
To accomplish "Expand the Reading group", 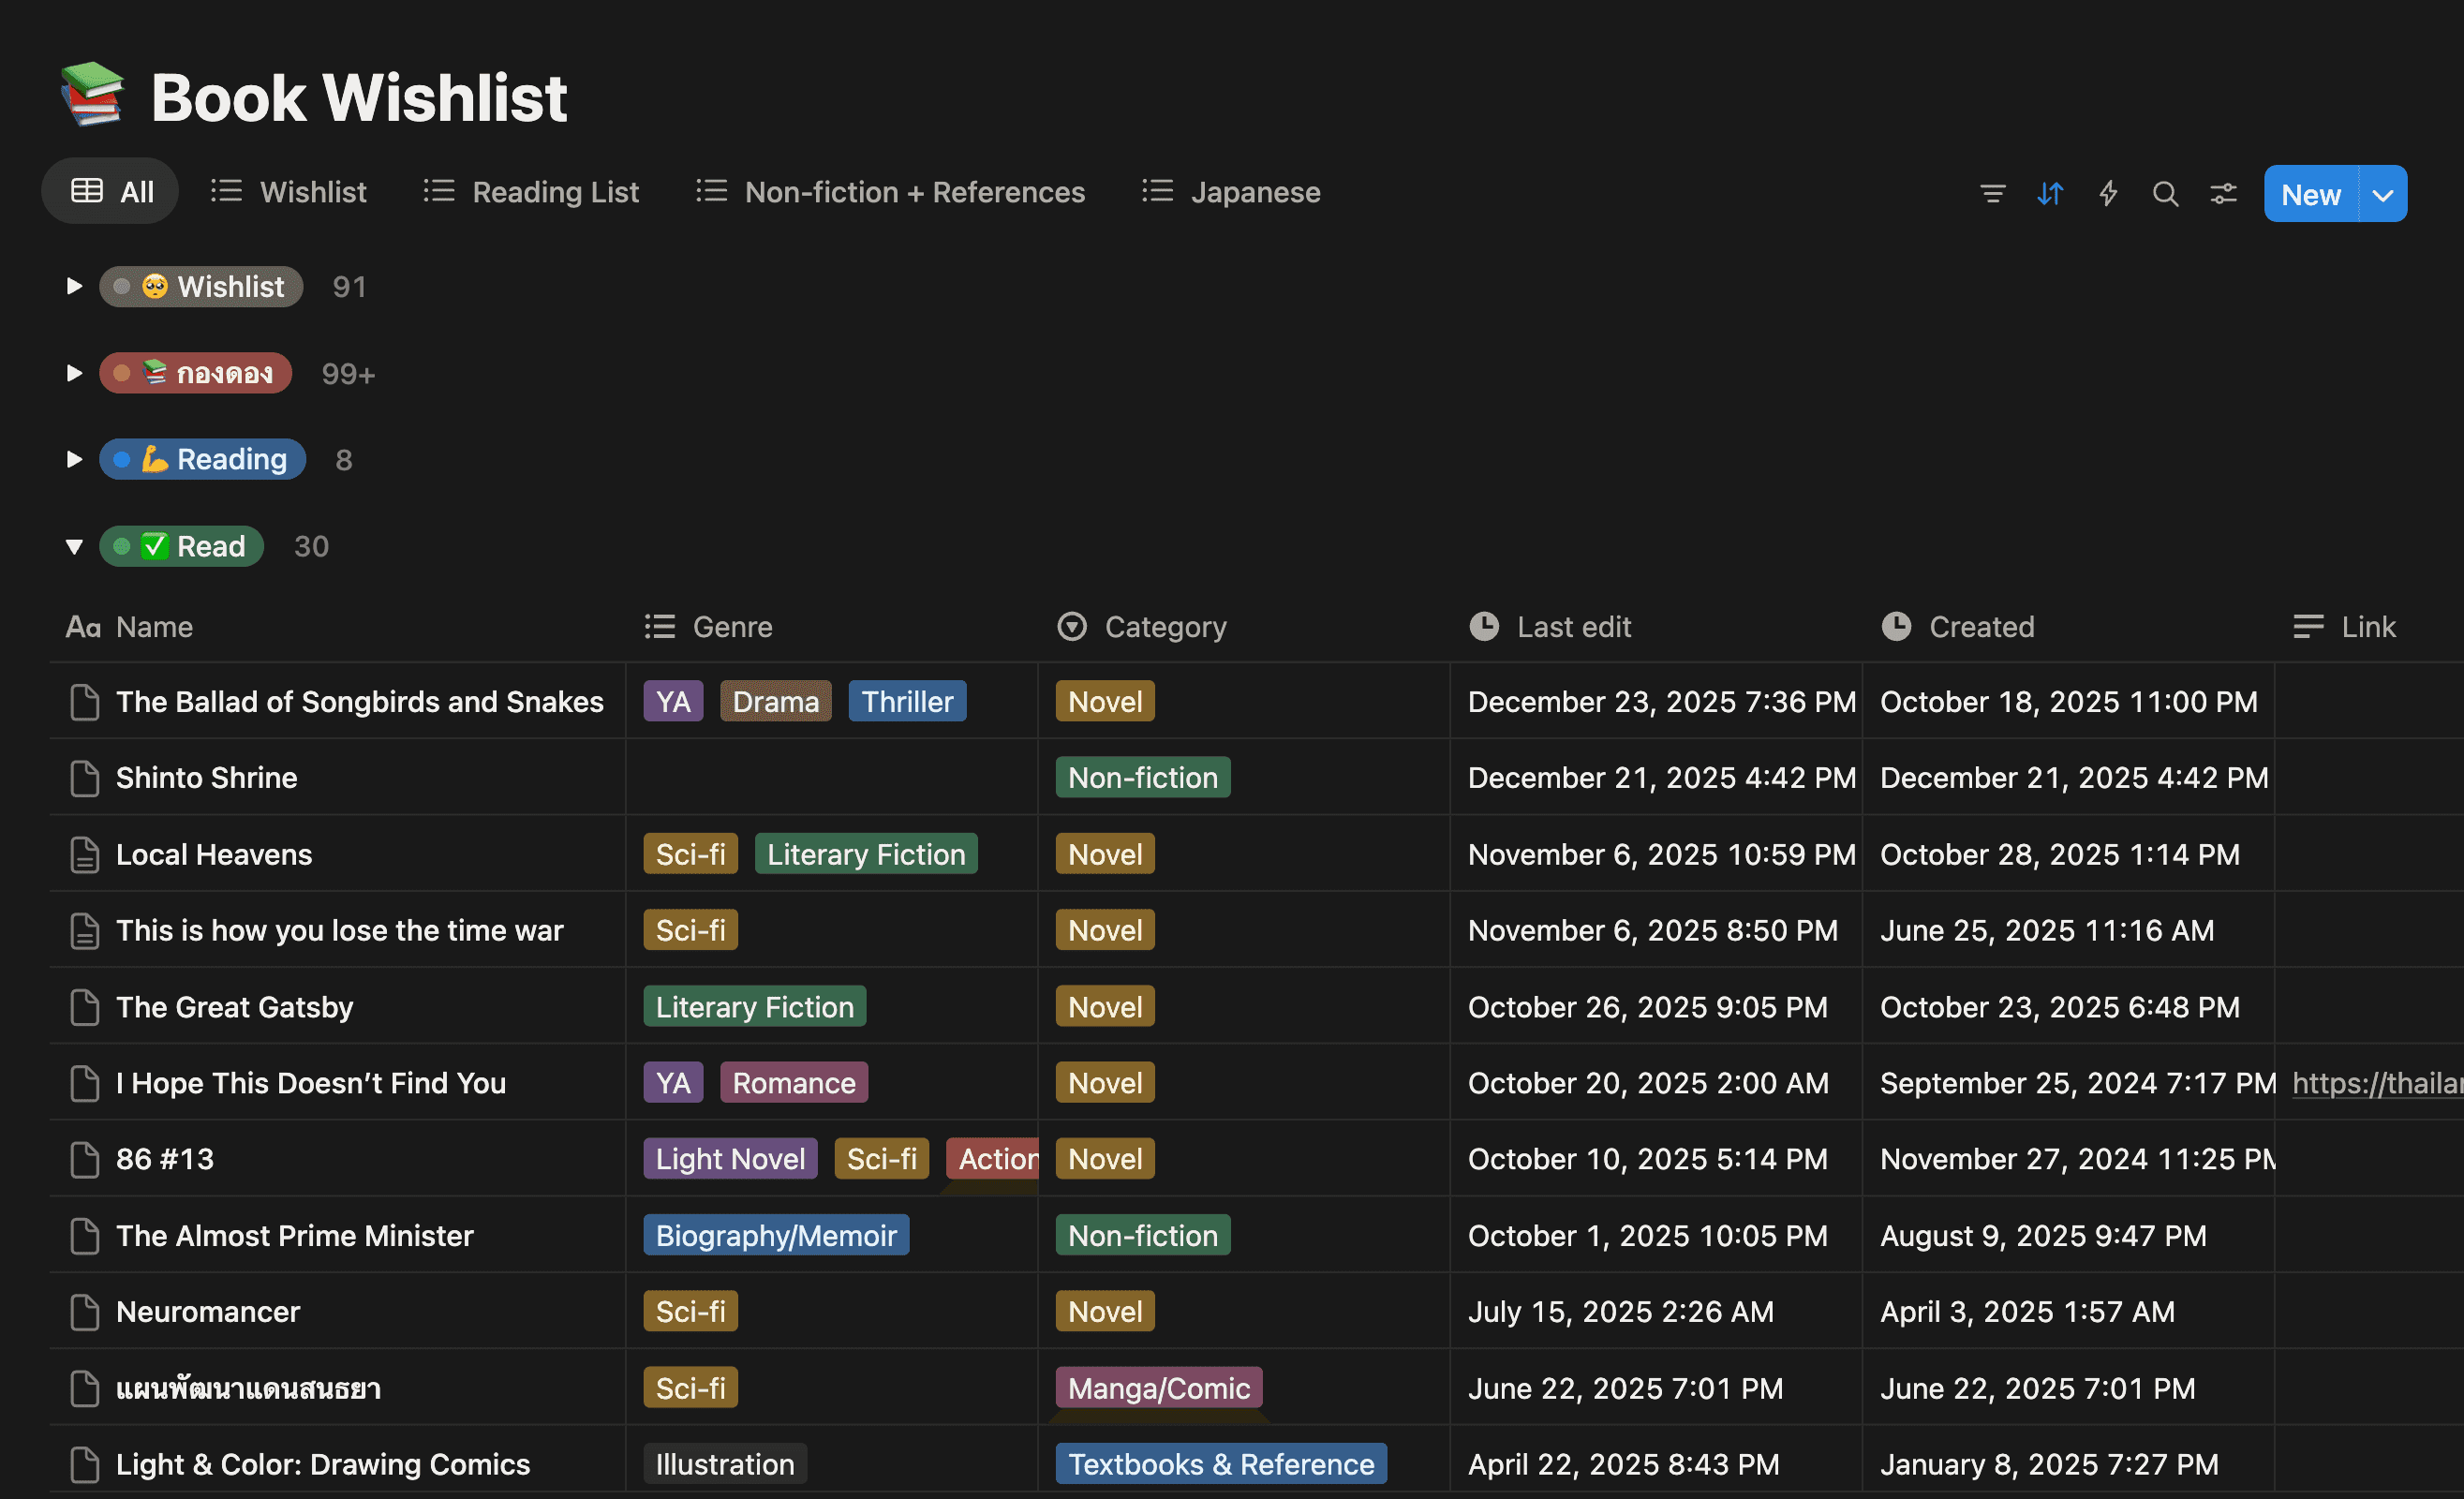I will [74, 459].
